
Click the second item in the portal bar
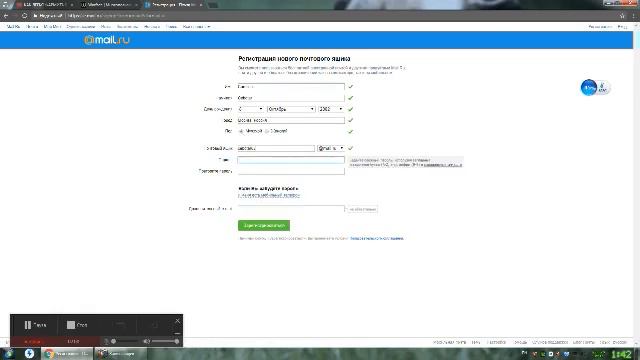[x=32, y=27]
